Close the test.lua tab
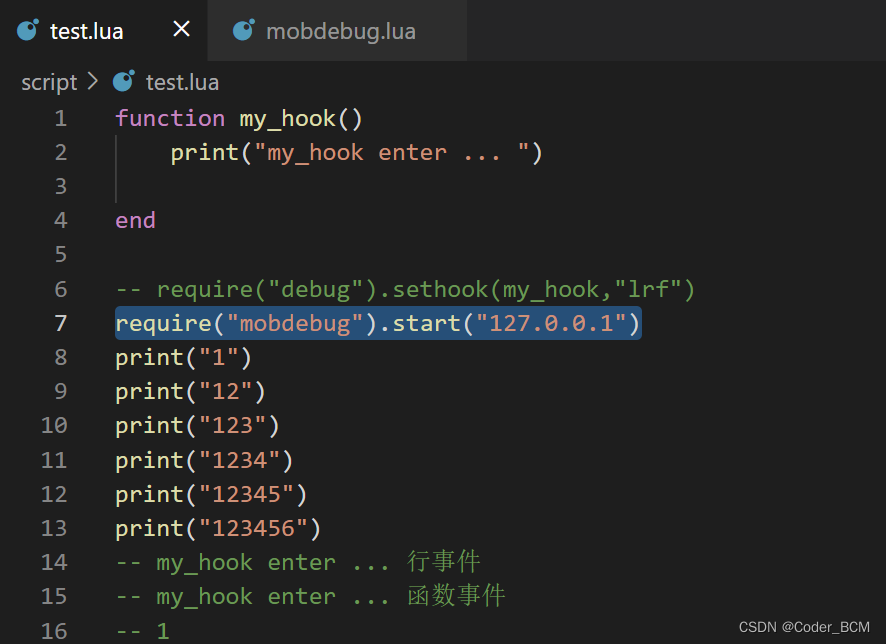The height and width of the screenshot is (644, 886). point(181,29)
